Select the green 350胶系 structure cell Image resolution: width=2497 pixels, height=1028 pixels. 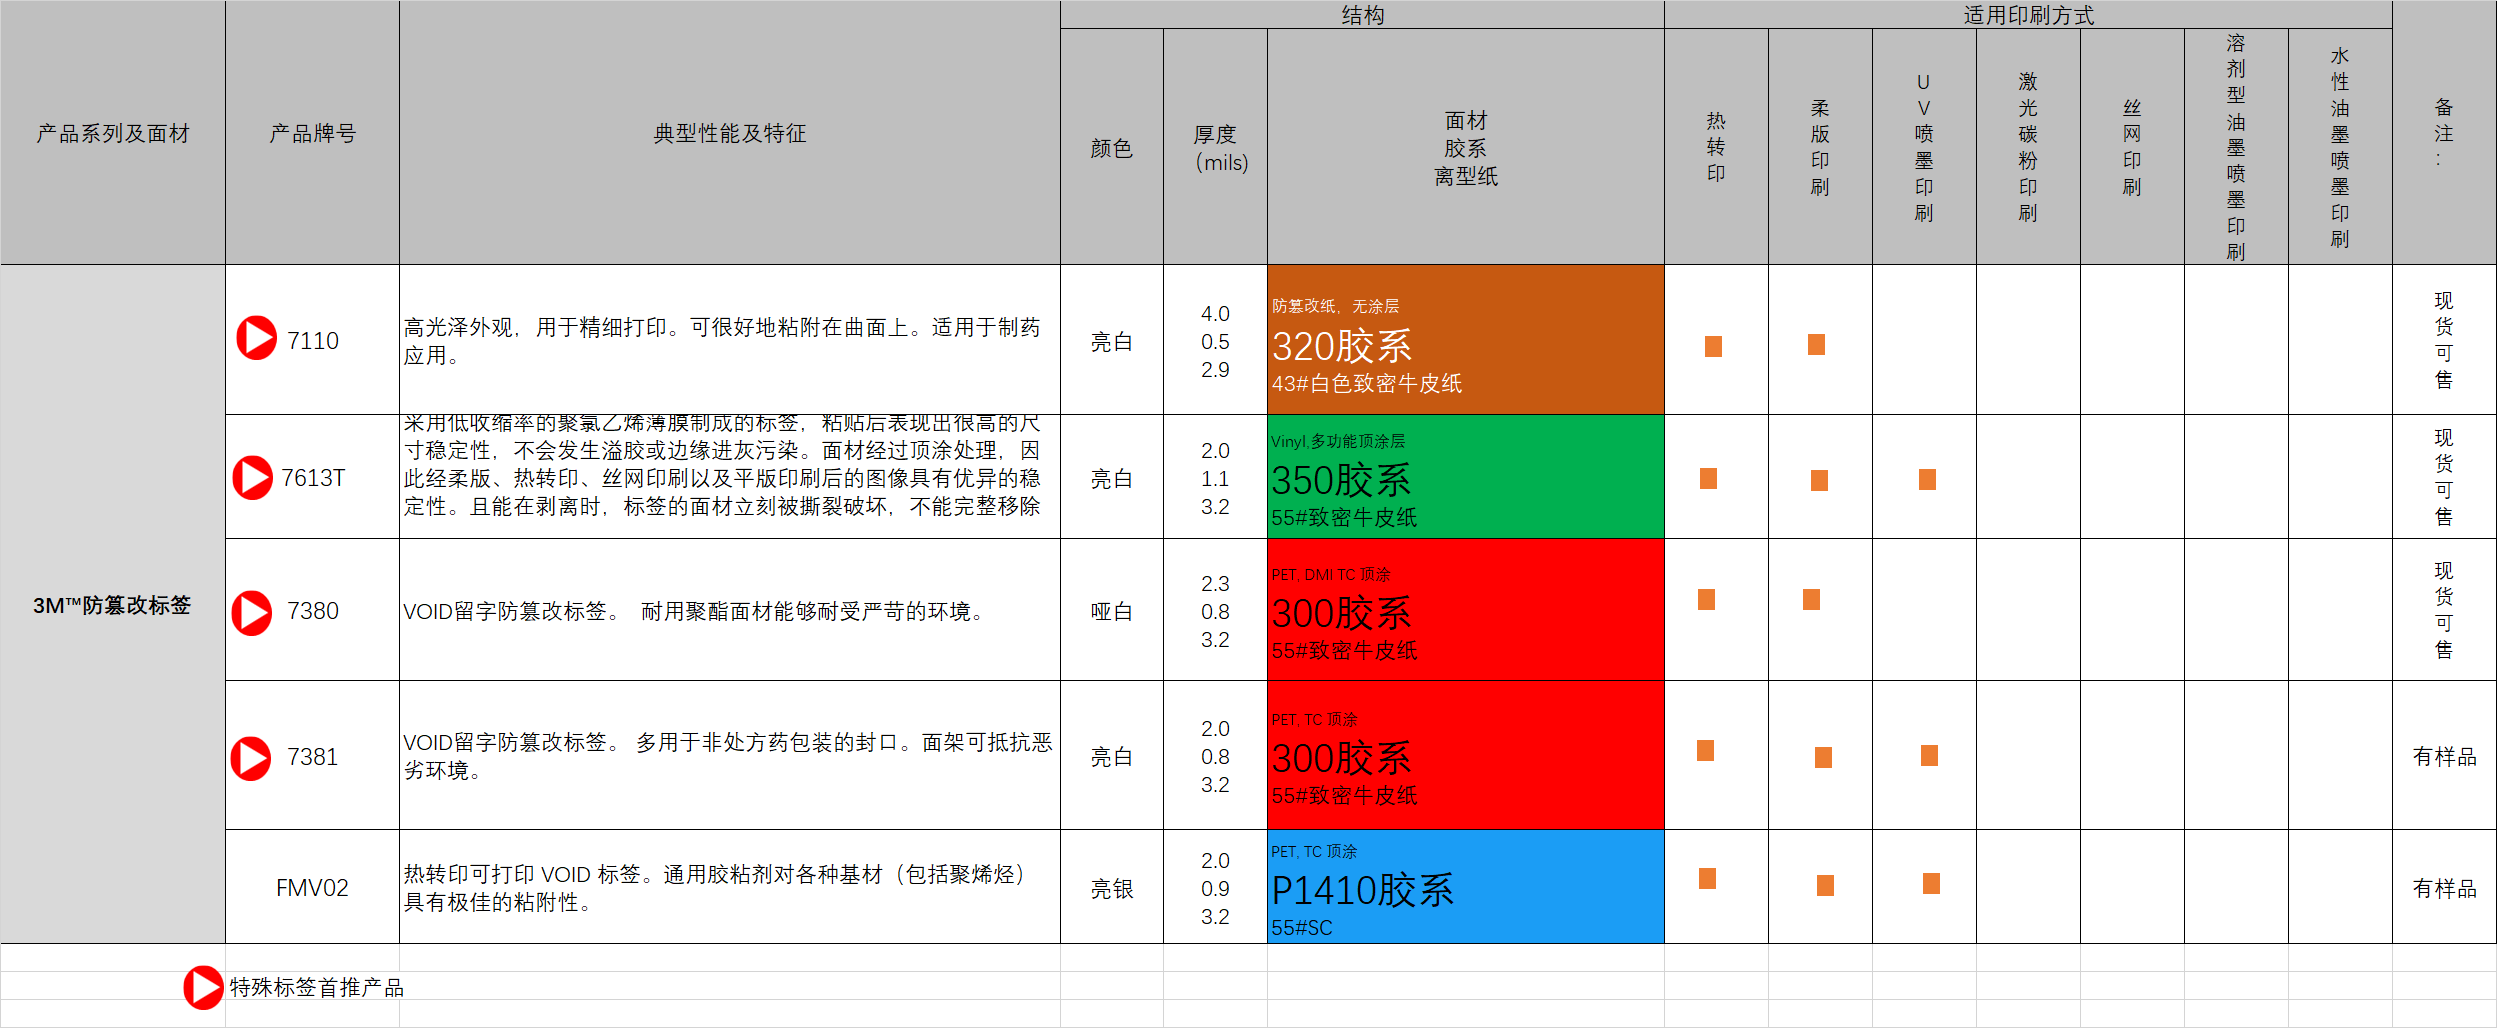[x=1465, y=477]
